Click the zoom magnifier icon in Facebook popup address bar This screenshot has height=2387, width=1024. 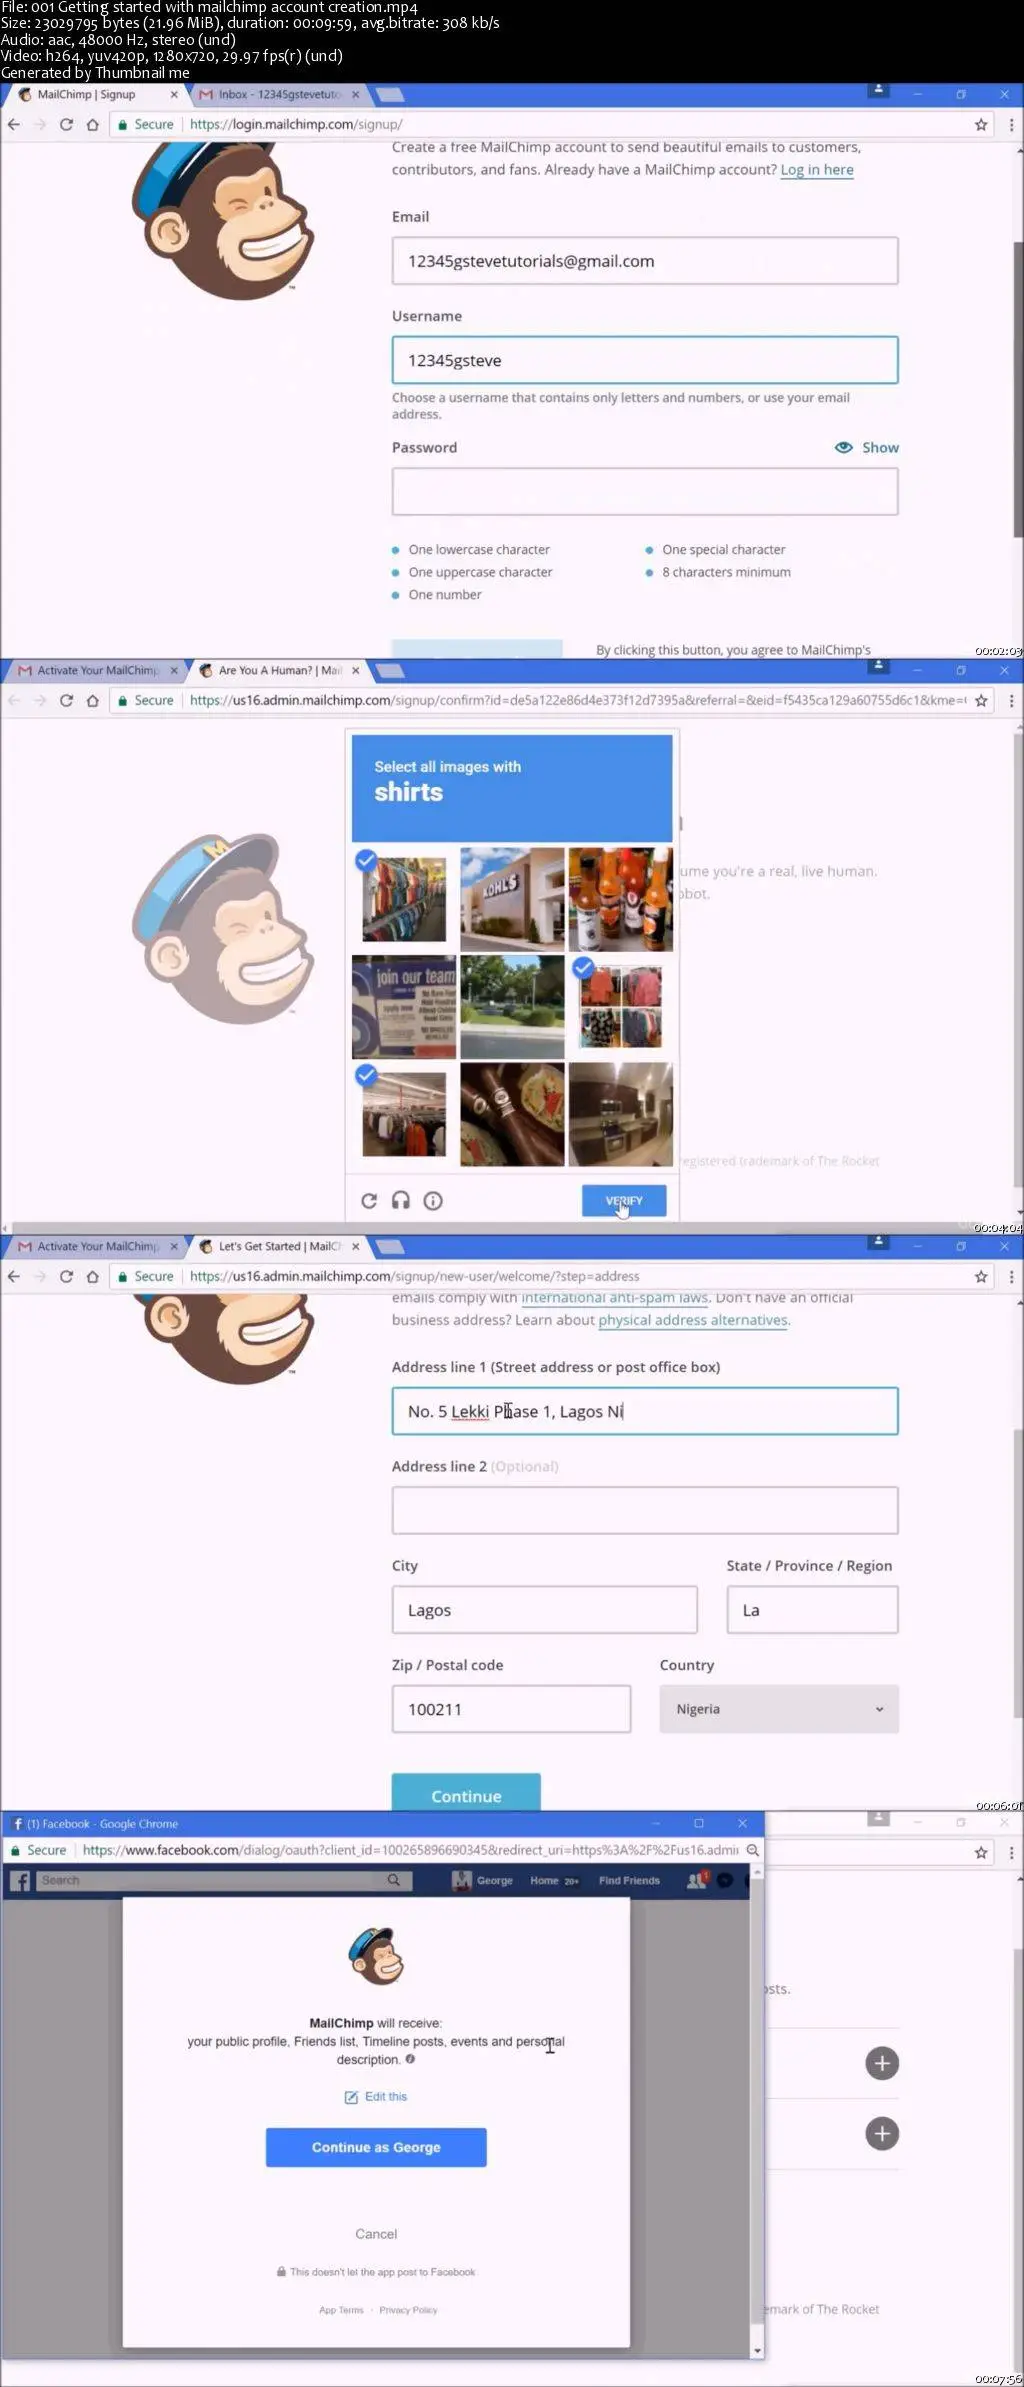point(752,1850)
